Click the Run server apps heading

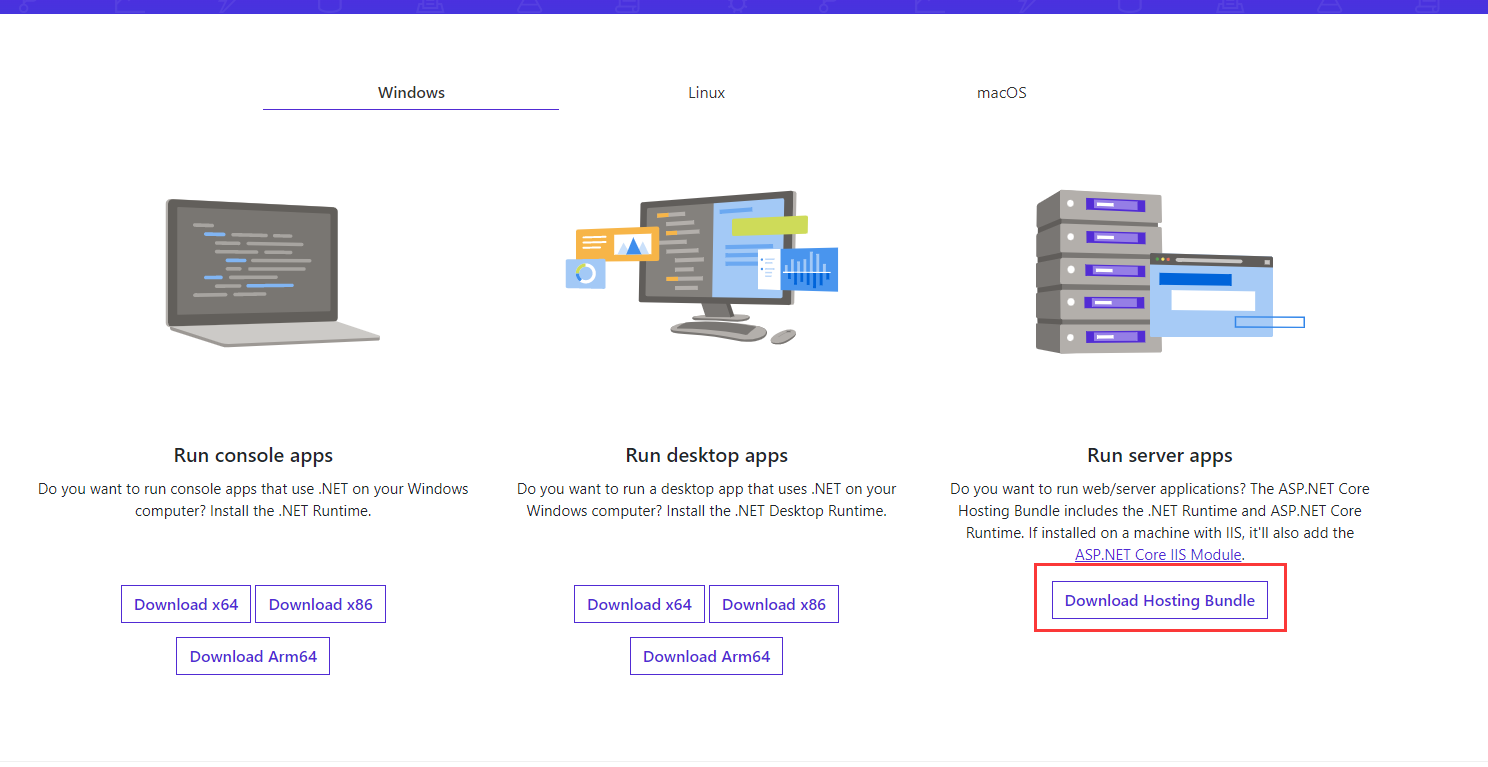(x=1159, y=455)
